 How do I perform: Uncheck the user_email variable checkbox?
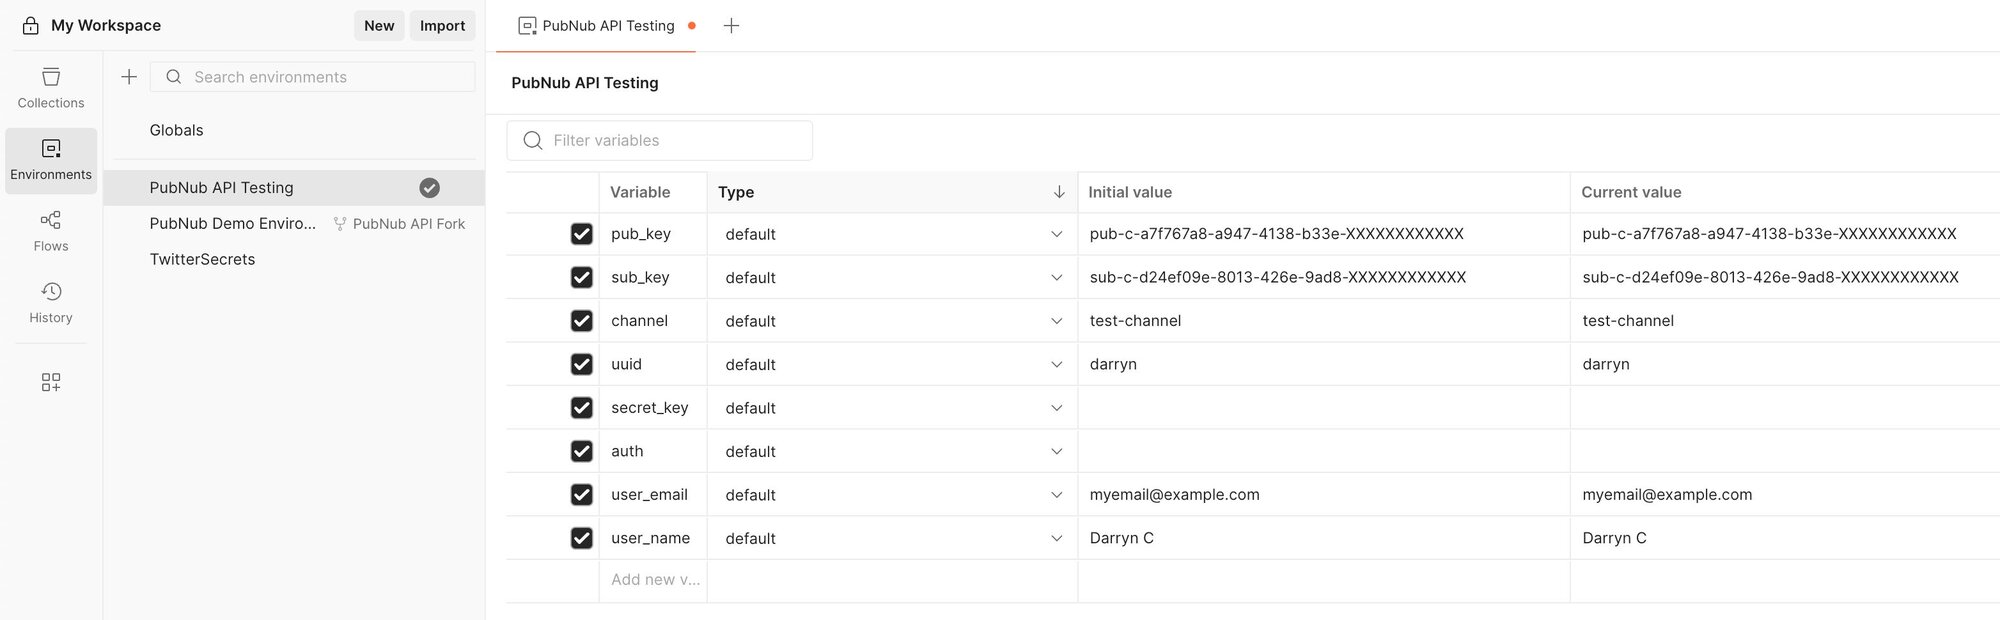pyautogui.click(x=581, y=495)
